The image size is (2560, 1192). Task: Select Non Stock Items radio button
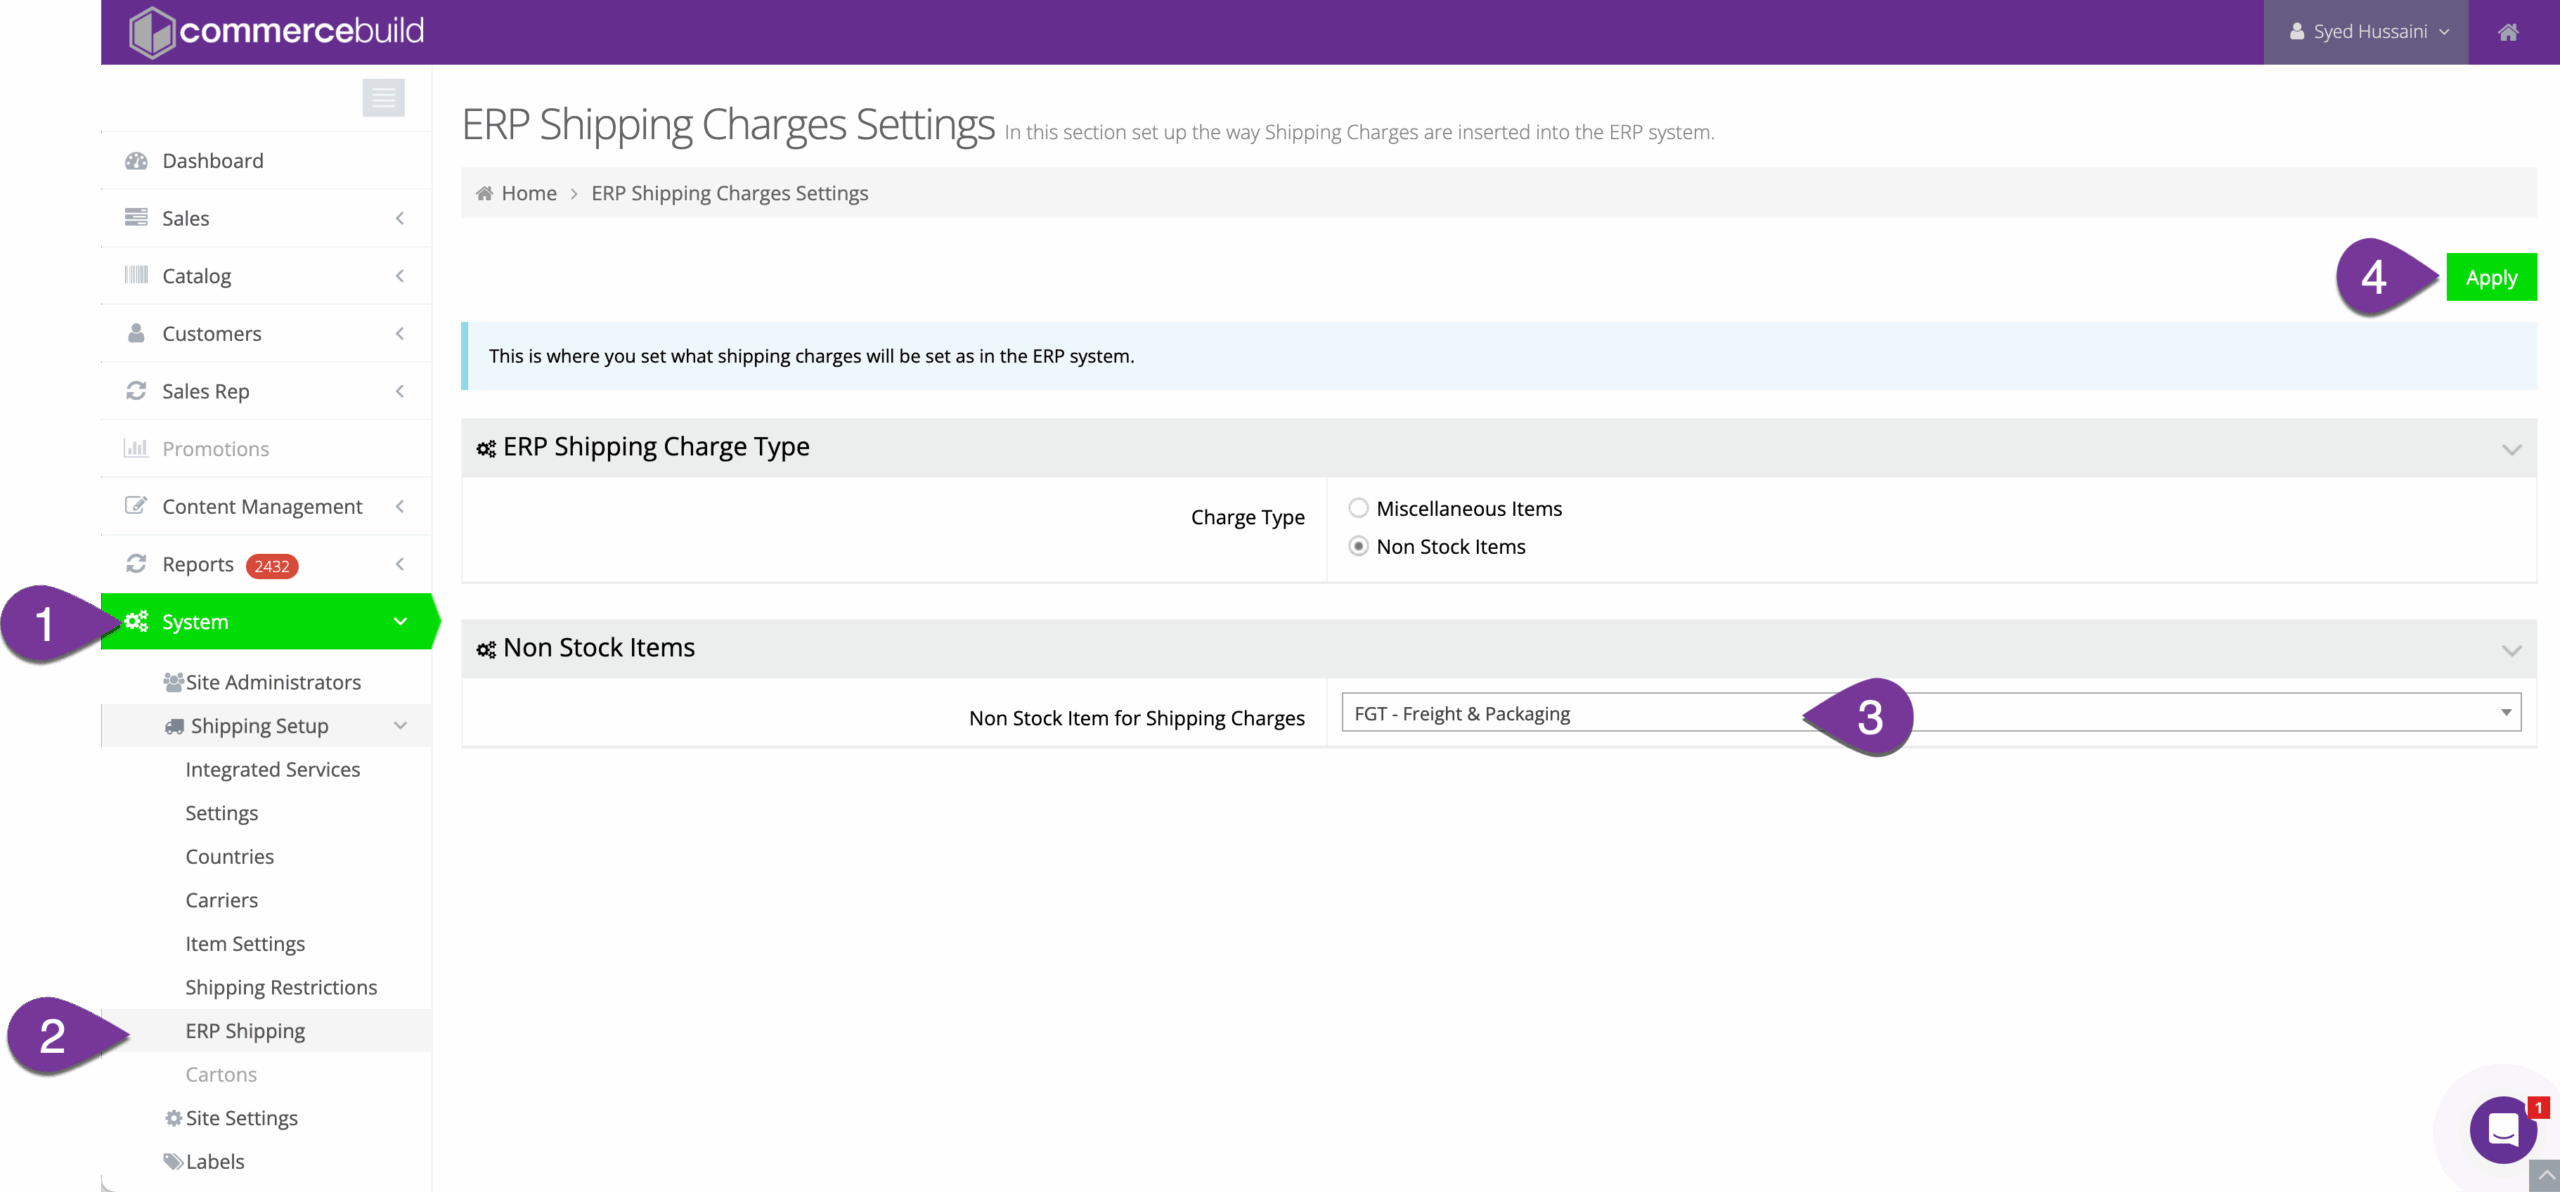pyautogui.click(x=1358, y=546)
